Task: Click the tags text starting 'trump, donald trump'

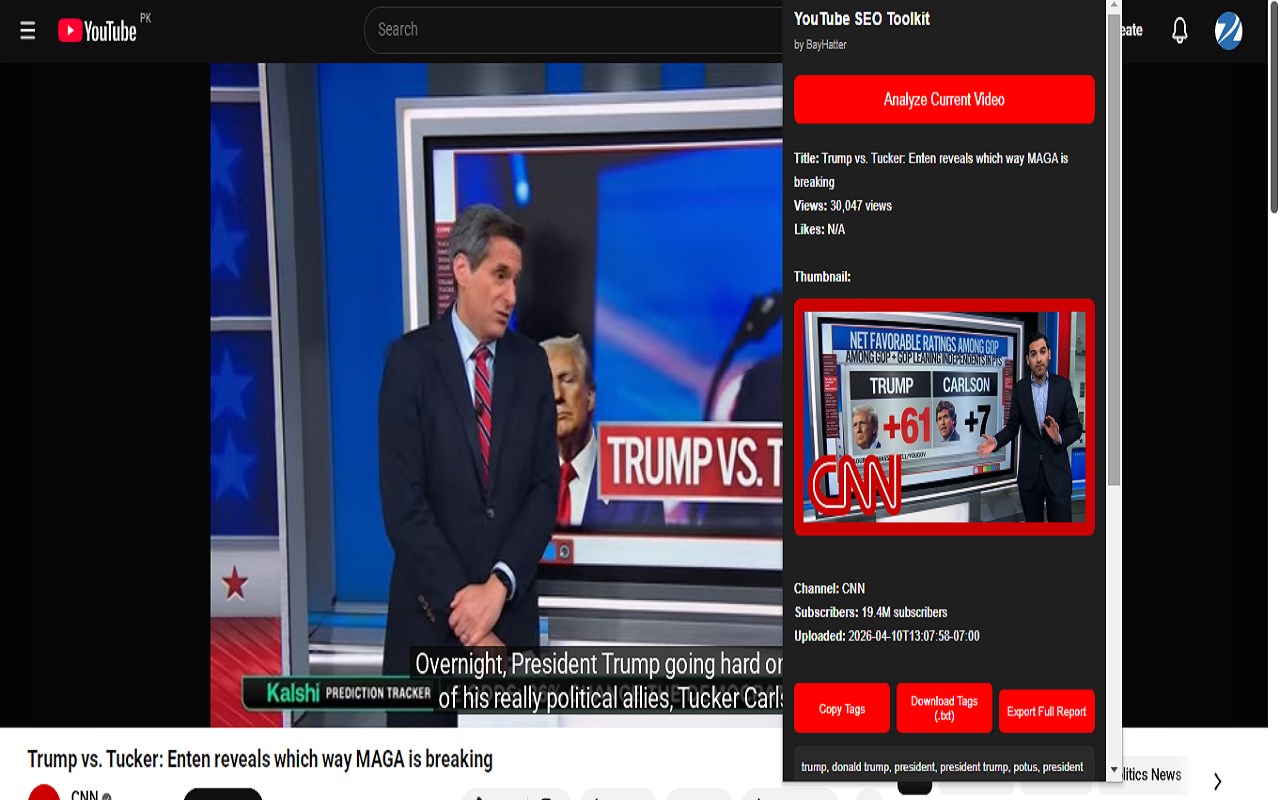Action: [942, 767]
